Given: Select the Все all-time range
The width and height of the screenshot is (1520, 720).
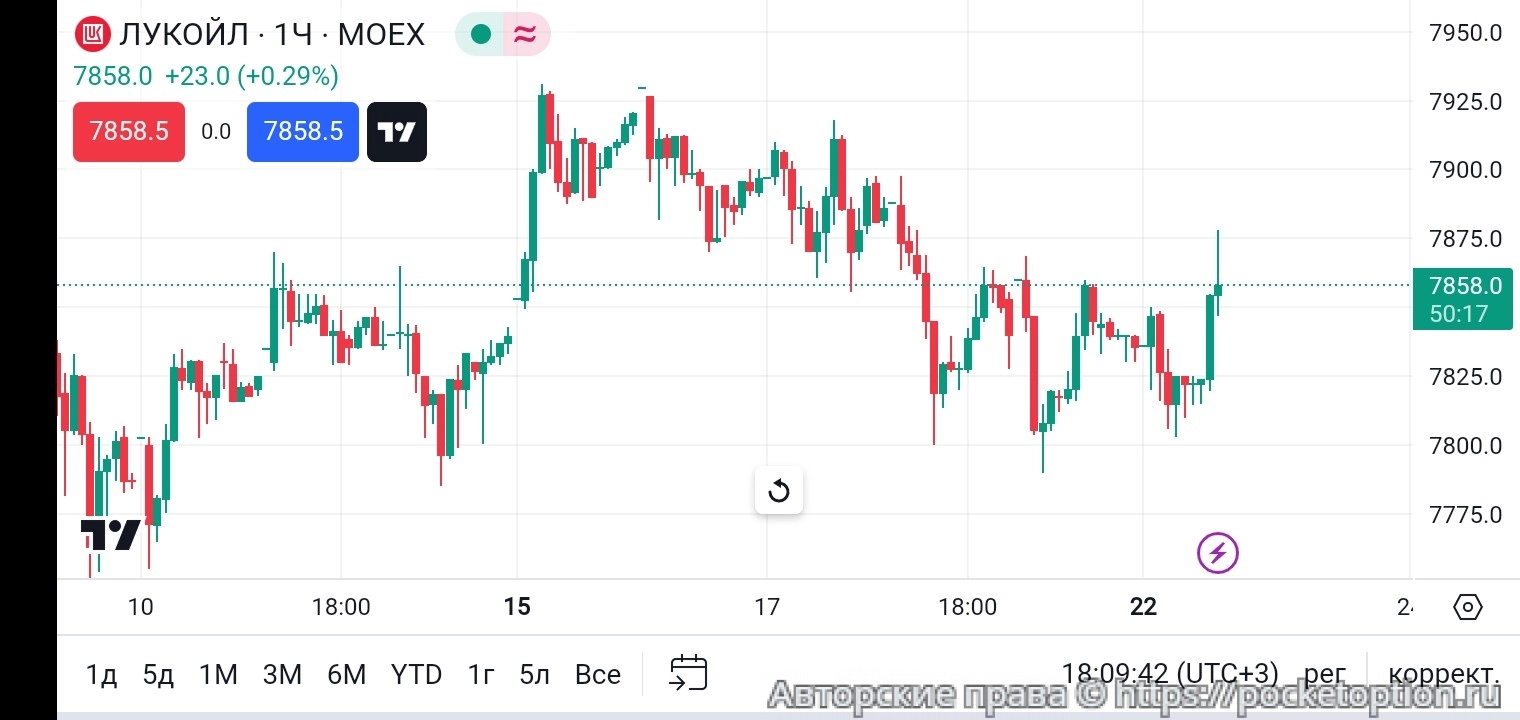Looking at the screenshot, I should [x=597, y=675].
